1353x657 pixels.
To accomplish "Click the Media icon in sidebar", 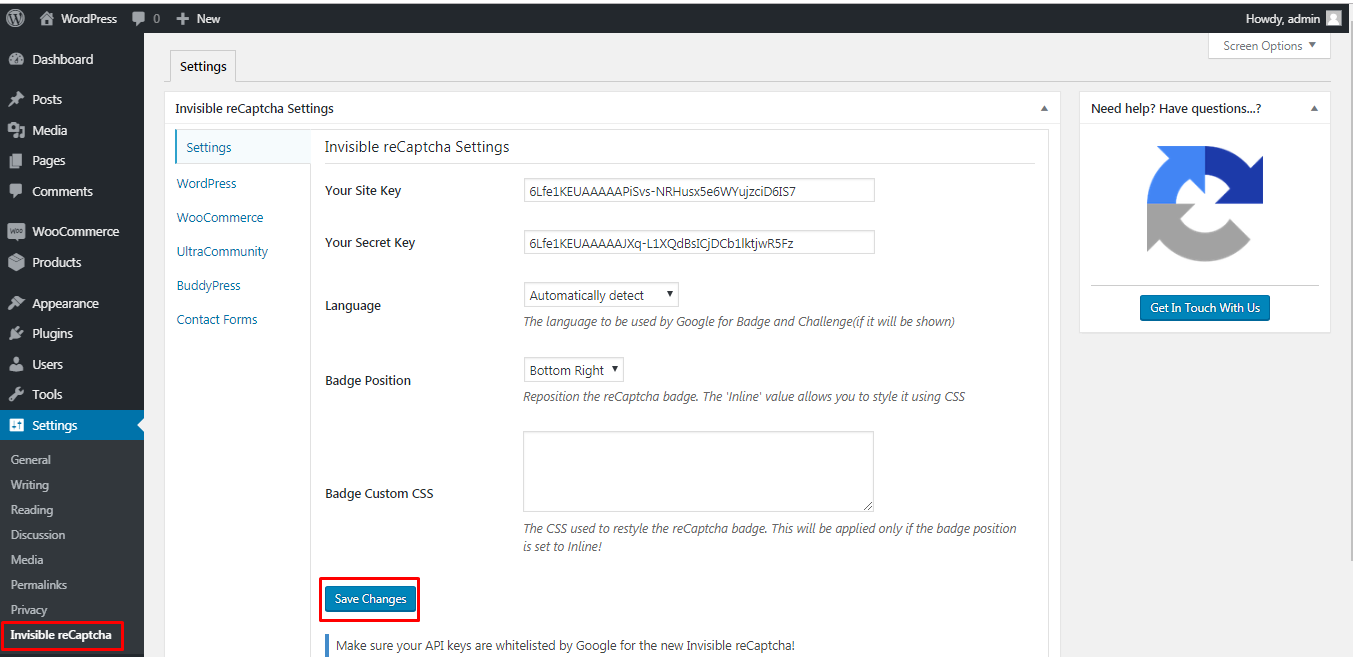I will point(16,130).
